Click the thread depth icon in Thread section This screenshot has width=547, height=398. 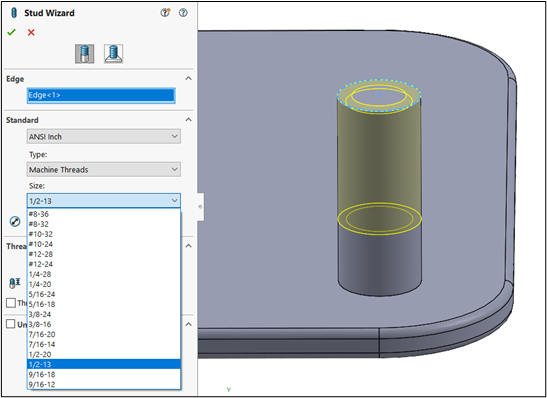pyautogui.click(x=15, y=283)
